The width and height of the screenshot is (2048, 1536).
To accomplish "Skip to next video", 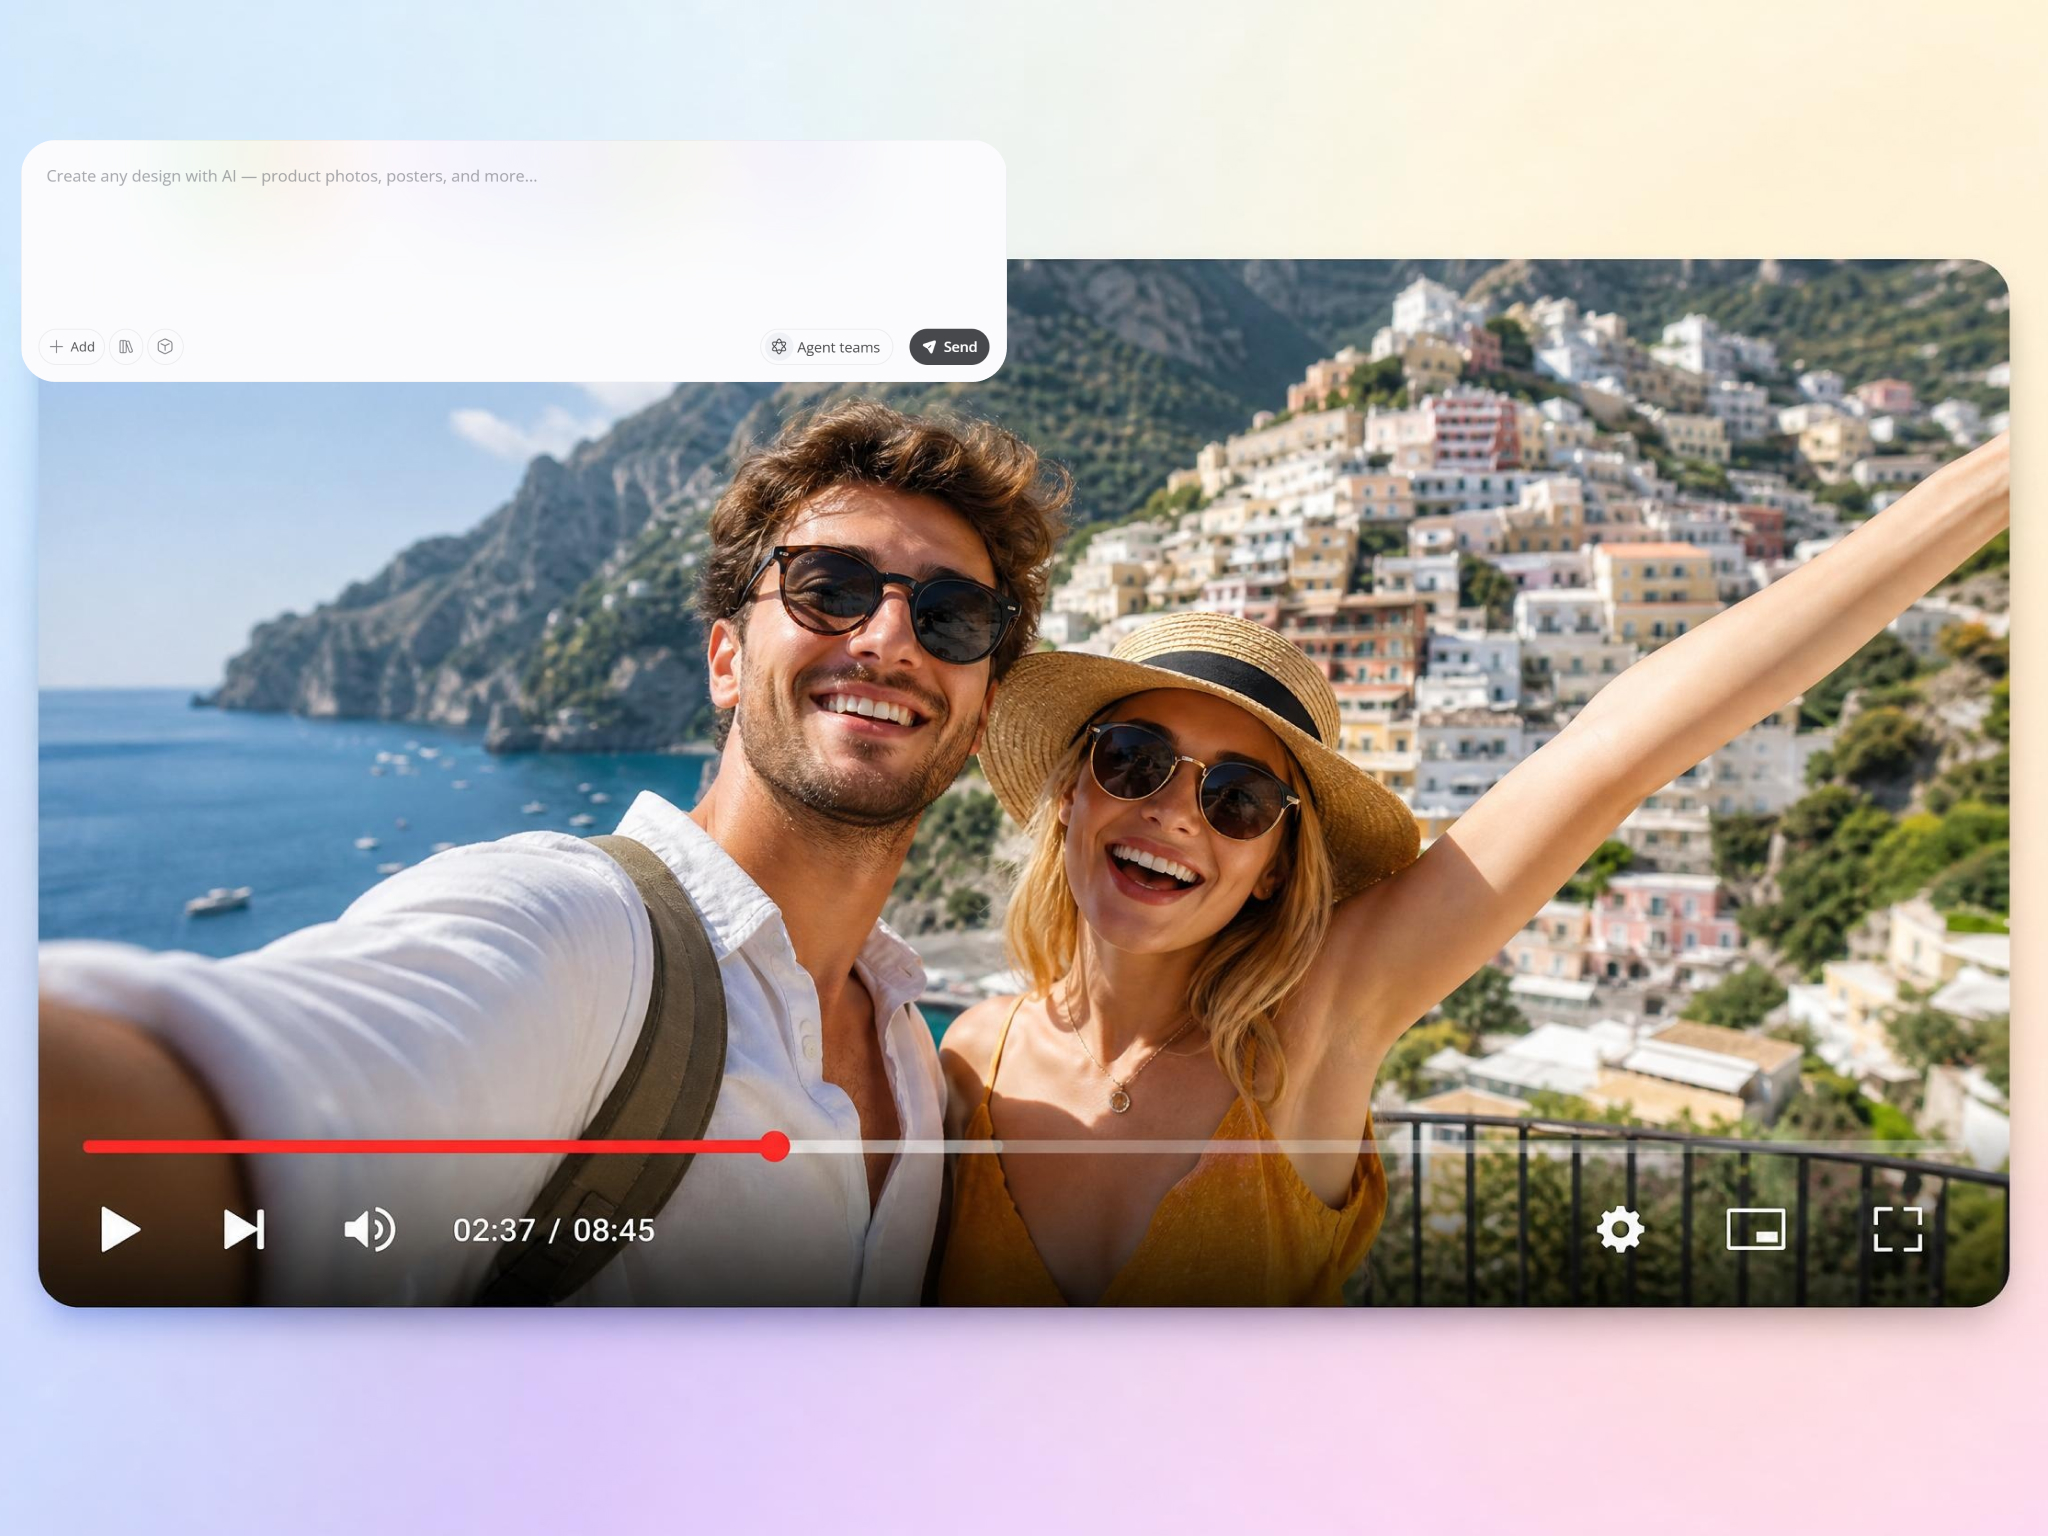I will coord(244,1229).
